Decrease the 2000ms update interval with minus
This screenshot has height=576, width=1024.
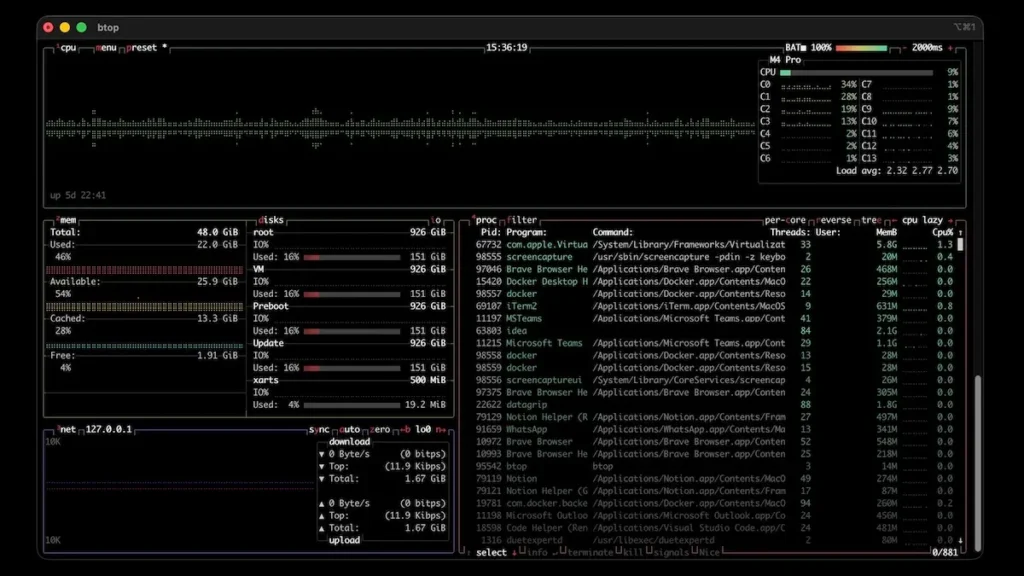[902, 47]
